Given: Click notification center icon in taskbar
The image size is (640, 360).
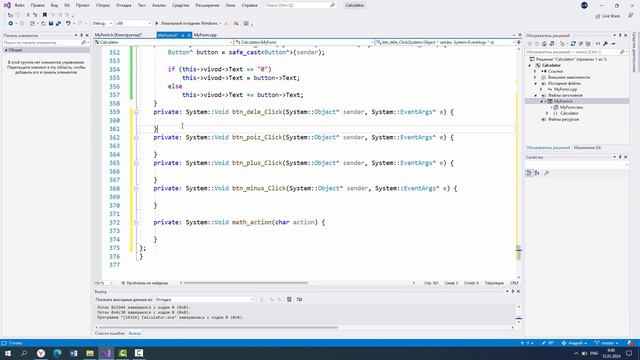Looking at the screenshot, I should point(629,353).
